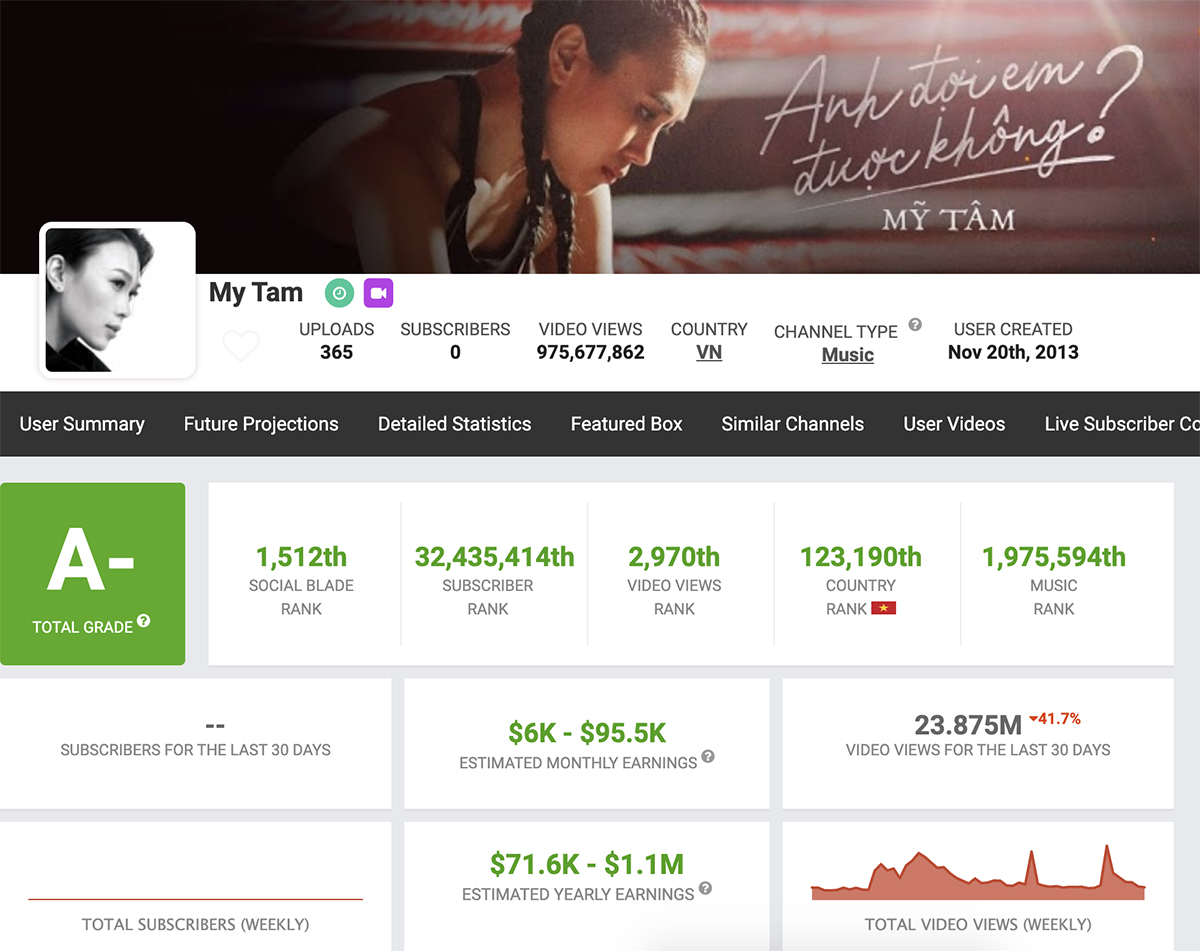
Task: View the Similar Channels tab
Action: (x=792, y=424)
